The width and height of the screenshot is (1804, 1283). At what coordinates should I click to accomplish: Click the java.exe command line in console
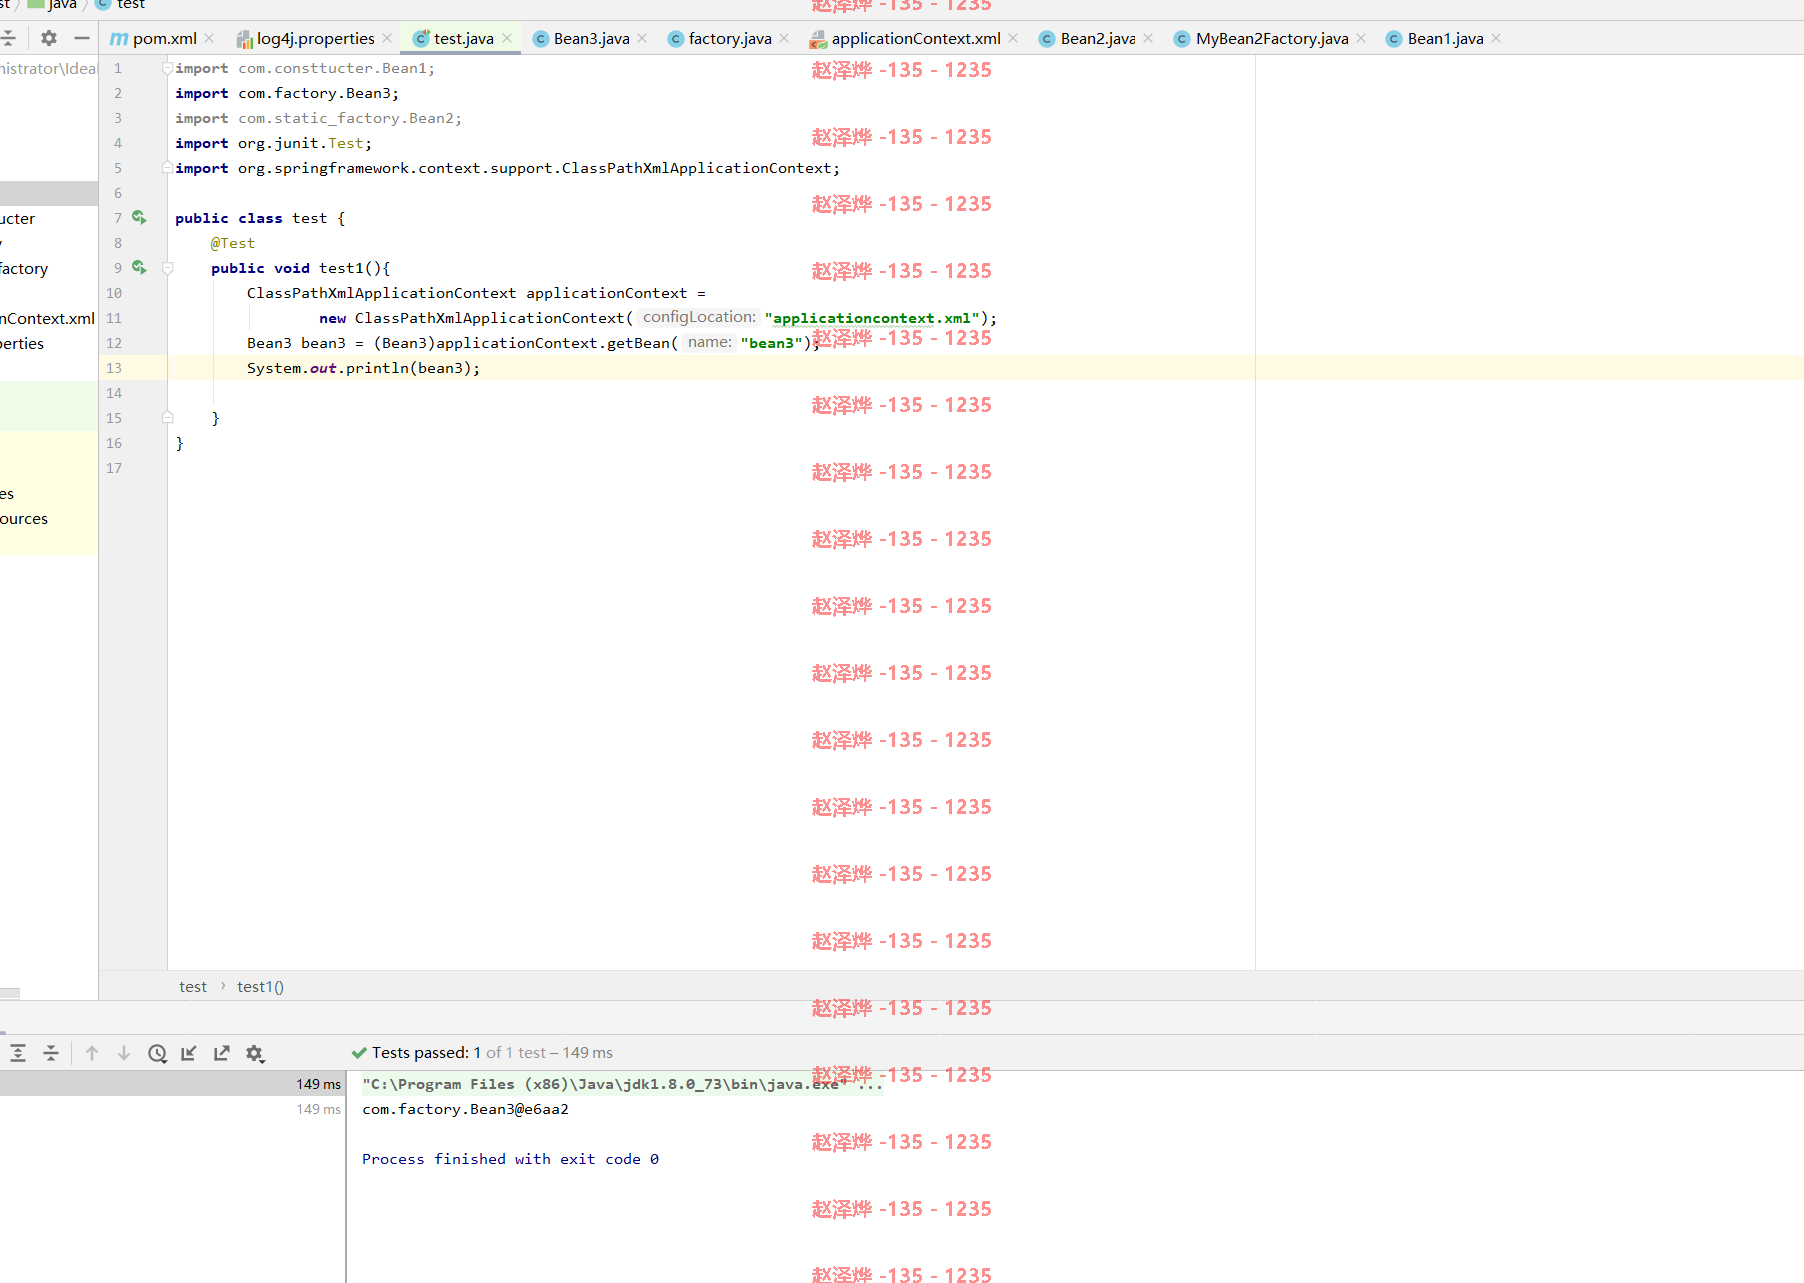point(622,1084)
